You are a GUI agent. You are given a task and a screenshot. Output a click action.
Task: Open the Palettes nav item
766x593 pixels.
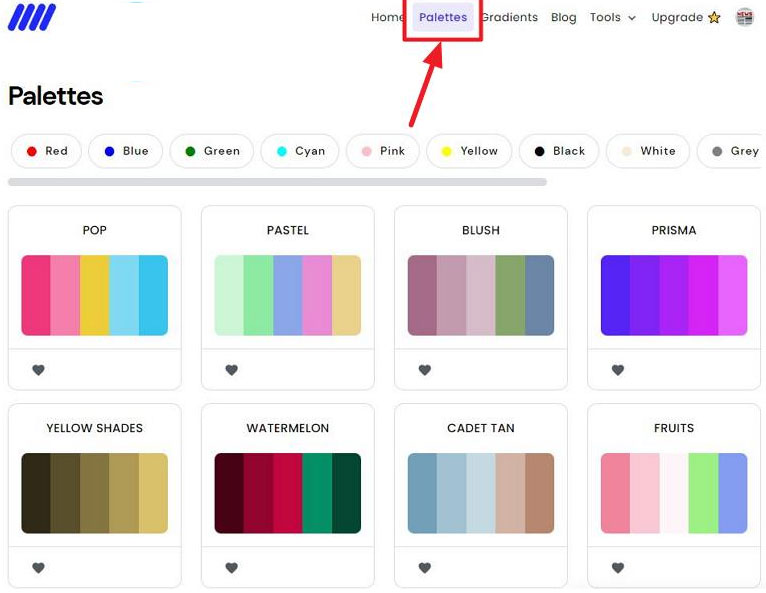tap(443, 17)
